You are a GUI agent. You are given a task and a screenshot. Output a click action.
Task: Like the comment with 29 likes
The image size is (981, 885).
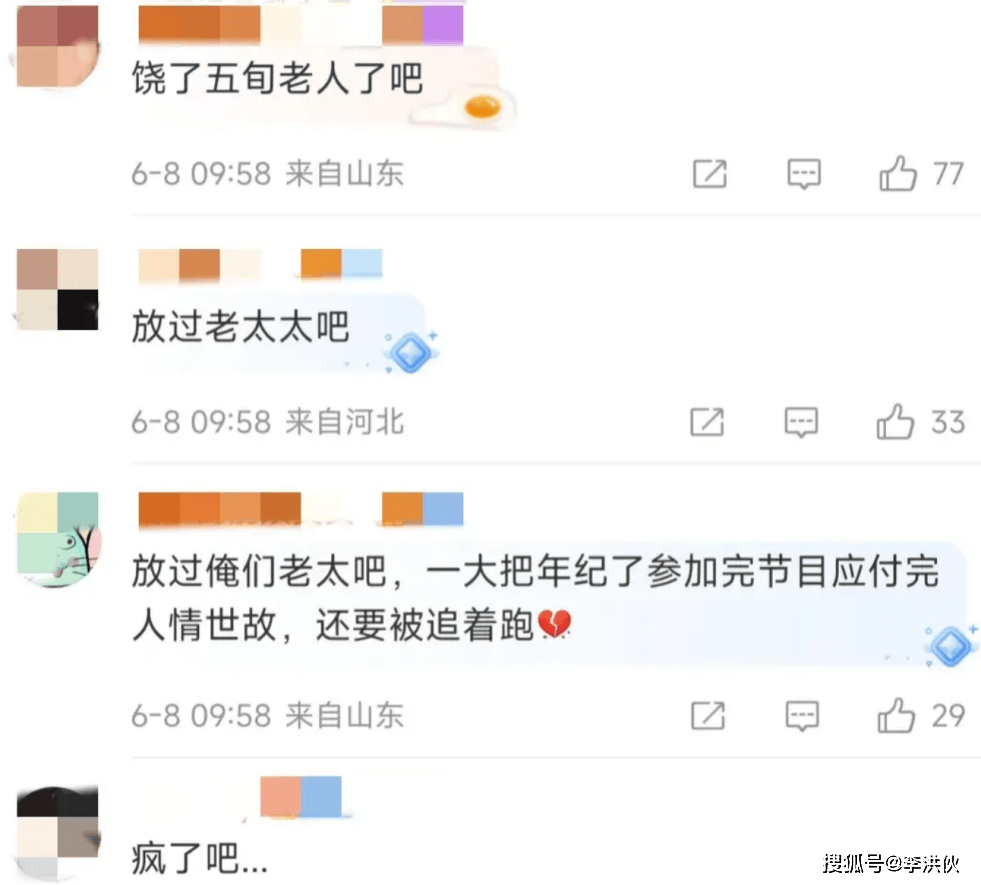coord(896,715)
